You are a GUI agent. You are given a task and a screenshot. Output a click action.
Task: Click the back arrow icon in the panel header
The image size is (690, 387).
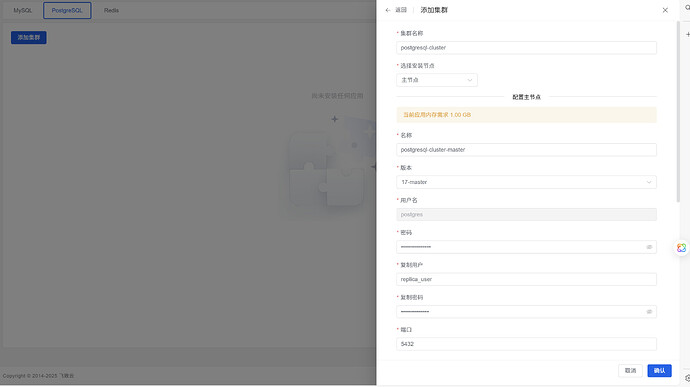pos(388,10)
